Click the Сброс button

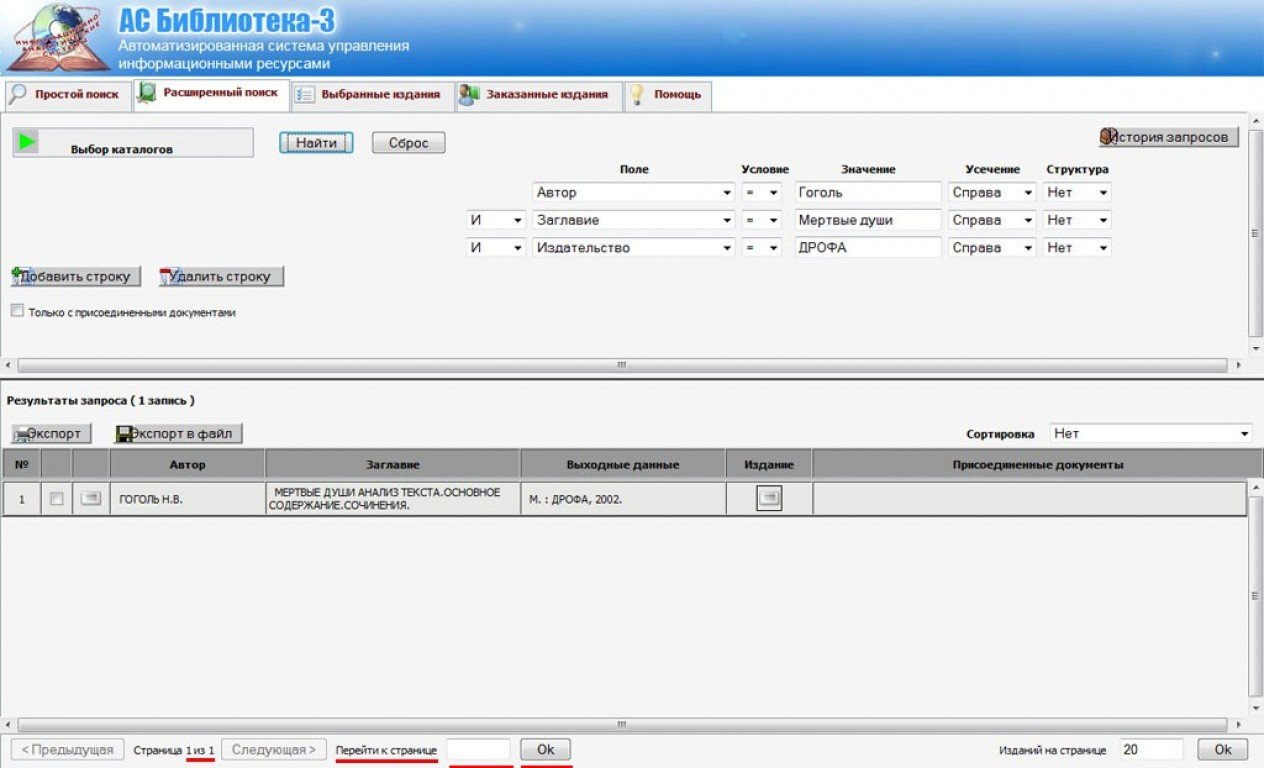pyautogui.click(x=408, y=143)
